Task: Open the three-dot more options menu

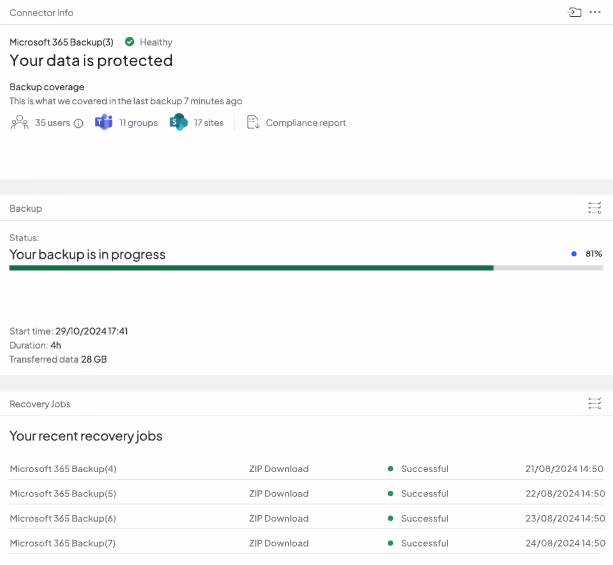Action: (595, 12)
